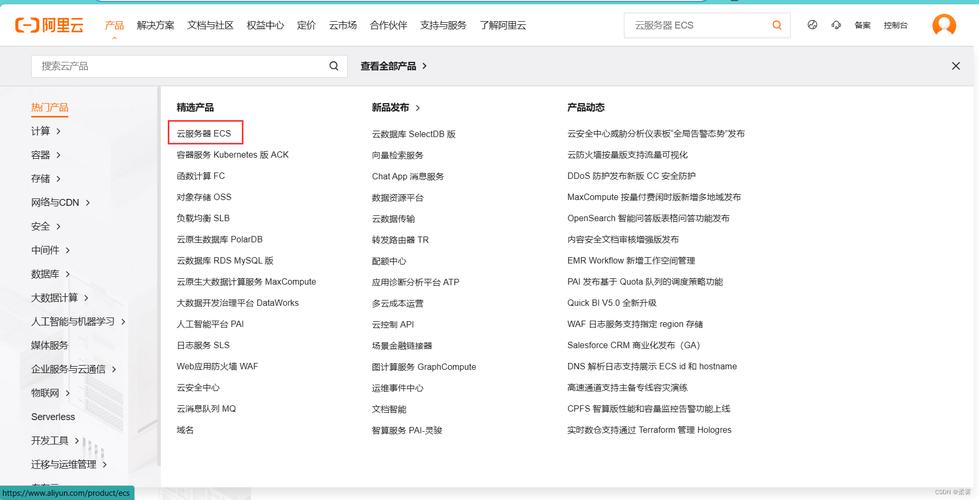Image resolution: width=979 pixels, height=500 pixels.
Task: Open Quick BI V5.0 全新升级 news
Action: click(x=612, y=303)
